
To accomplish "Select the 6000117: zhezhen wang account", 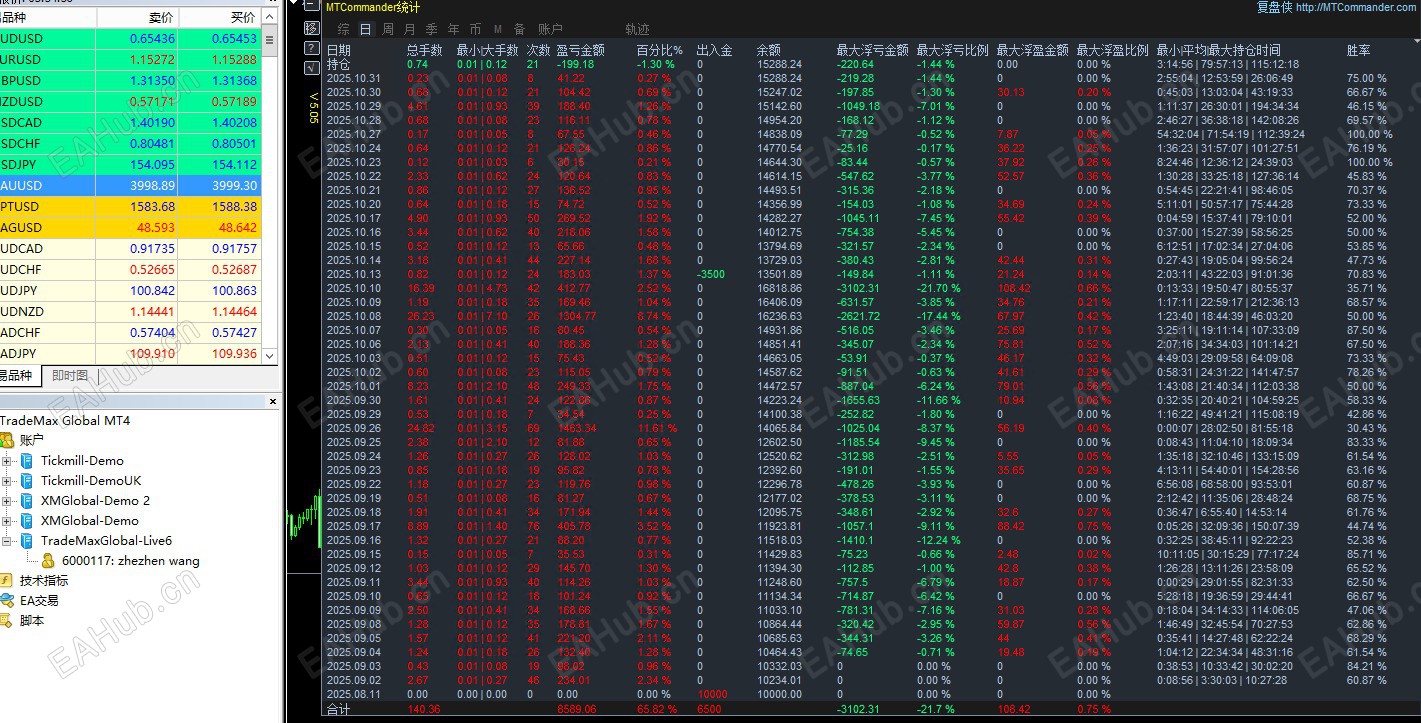I will (x=130, y=561).
